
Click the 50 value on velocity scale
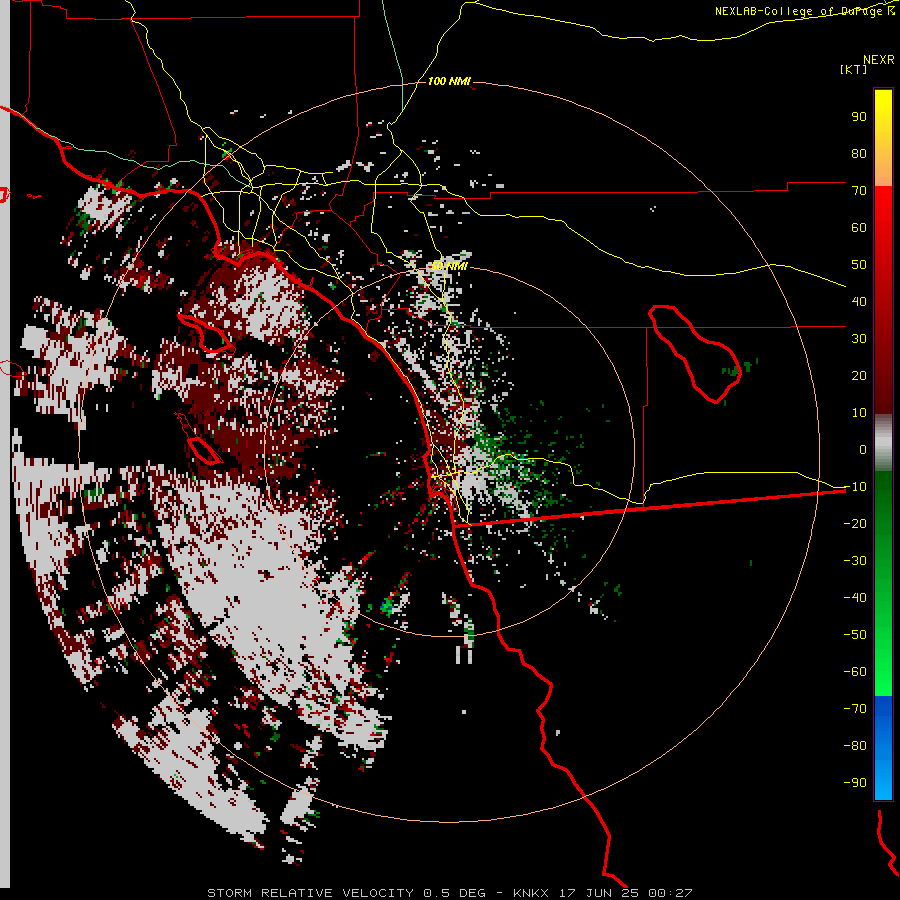[859, 265]
